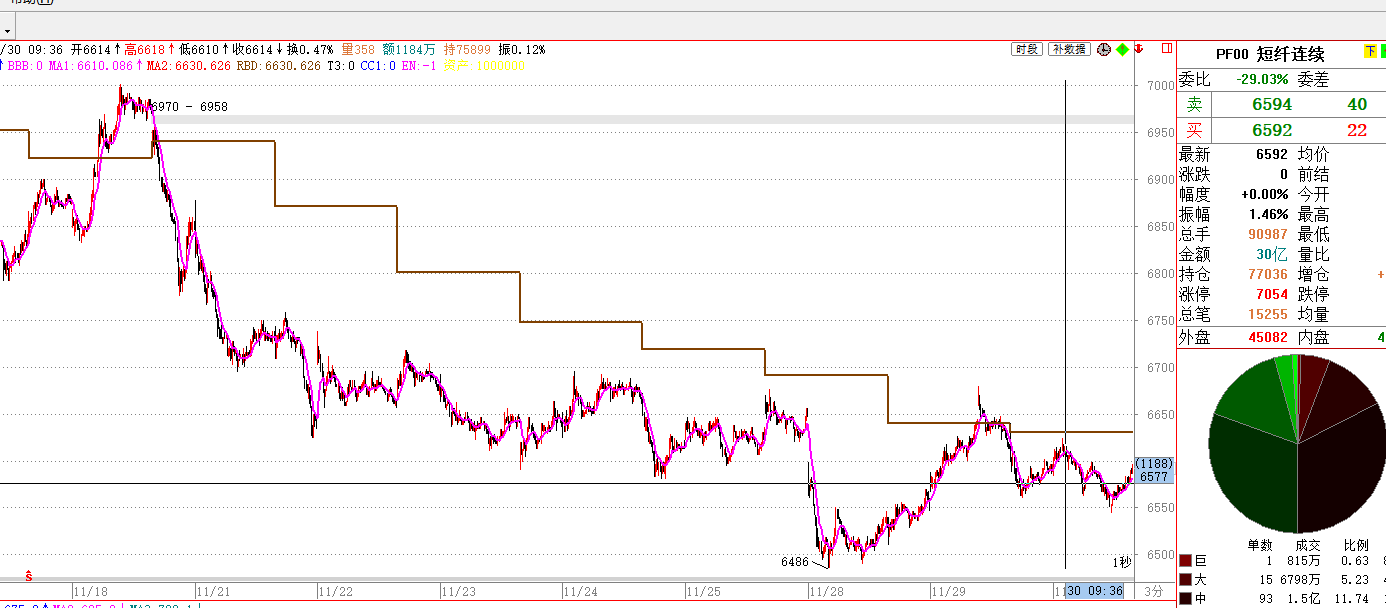The width and height of the screenshot is (1386, 608).
Task: Click the RBD:6630.626 indicator label
Action: pyautogui.click(x=279, y=66)
